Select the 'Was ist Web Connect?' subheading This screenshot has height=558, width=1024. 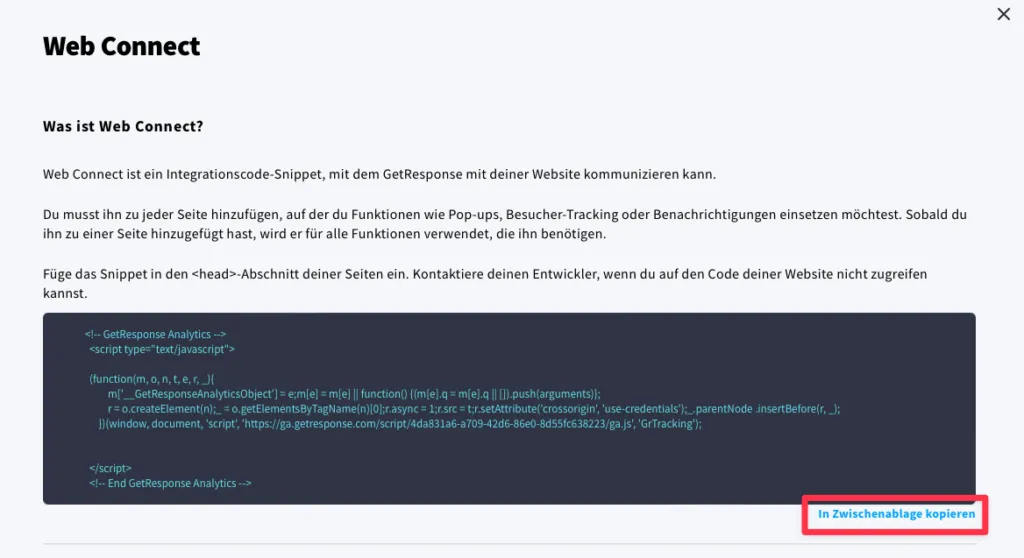(x=123, y=126)
